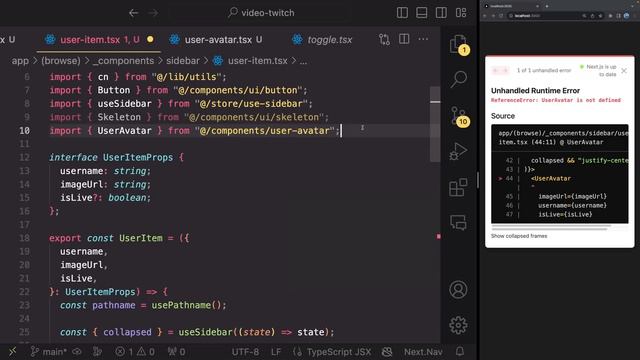This screenshot has height=360, width=640.
Task: Select _components breadcrumb segment
Action: [124, 61]
